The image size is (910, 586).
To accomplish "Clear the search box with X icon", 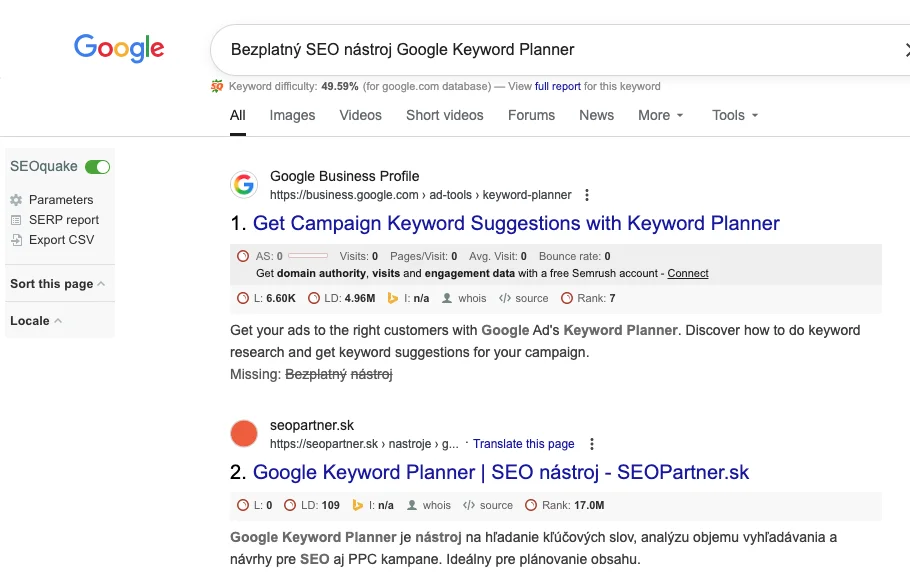I will pos(903,50).
